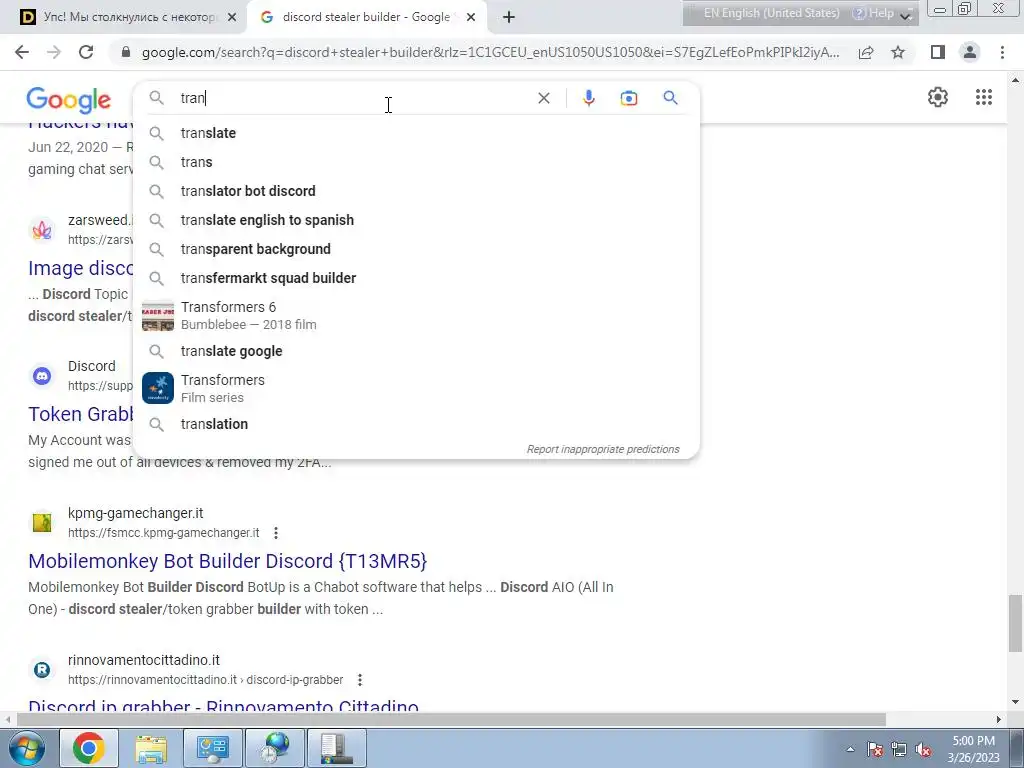
Task: Open new tab with plus button
Action: point(509,17)
